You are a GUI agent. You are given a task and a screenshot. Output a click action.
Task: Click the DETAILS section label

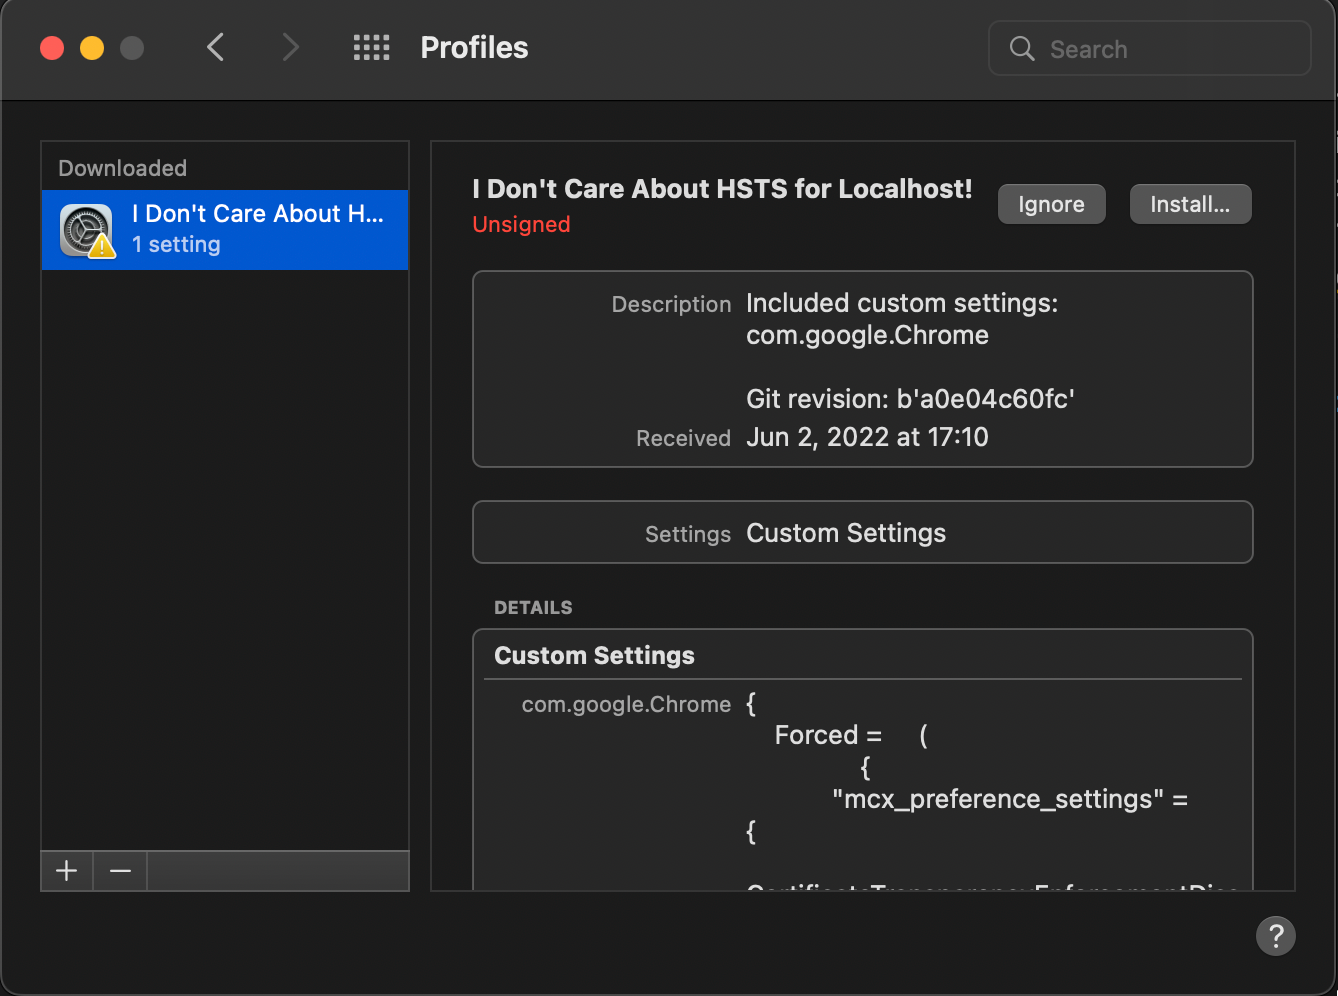pos(533,607)
